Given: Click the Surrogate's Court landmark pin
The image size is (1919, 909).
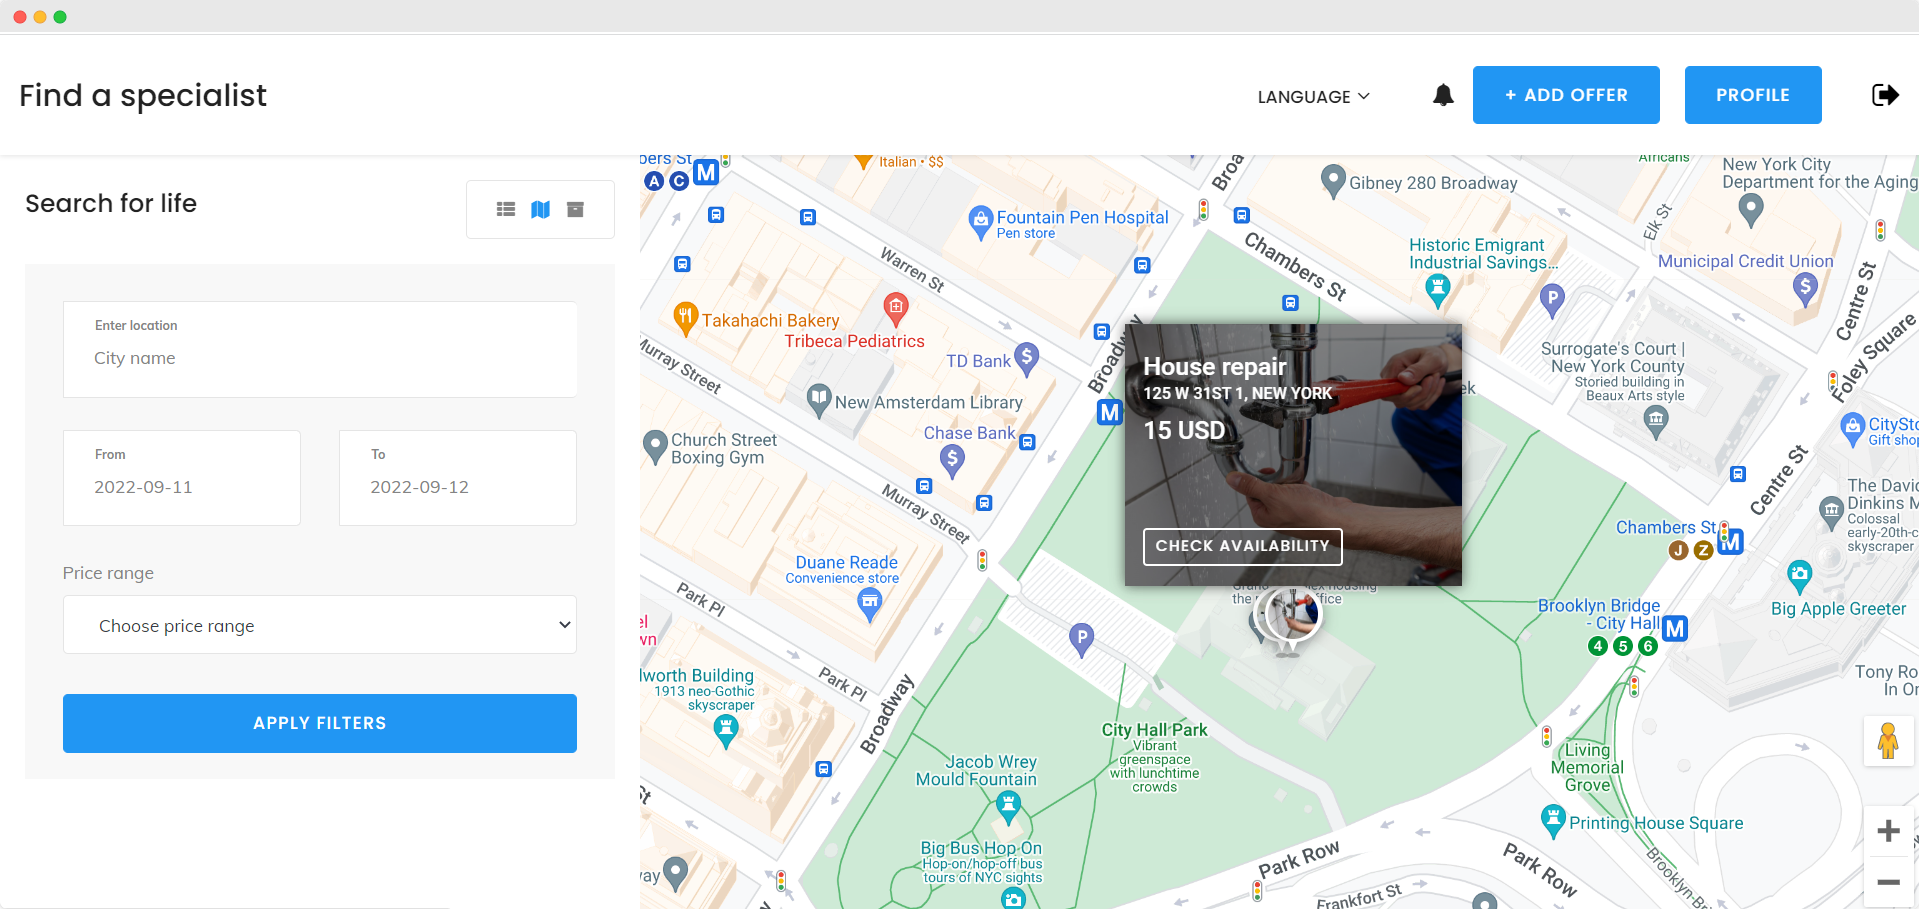Looking at the screenshot, I should tap(1656, 422).
